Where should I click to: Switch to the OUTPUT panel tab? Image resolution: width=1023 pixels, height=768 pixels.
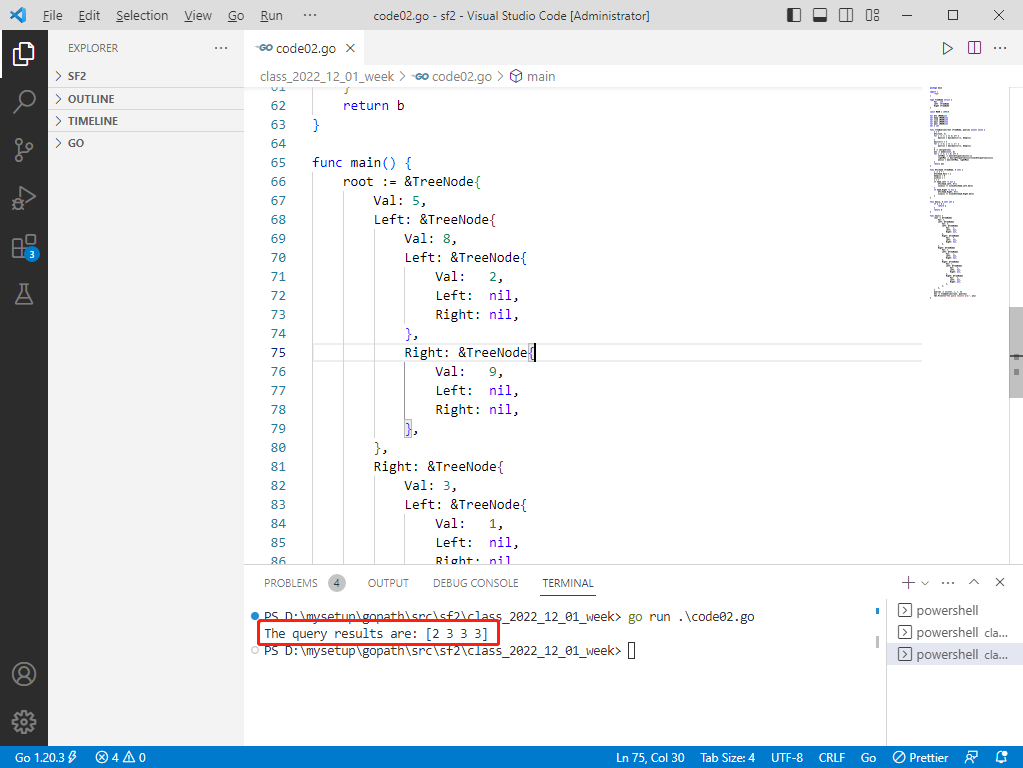coord(388,583)
